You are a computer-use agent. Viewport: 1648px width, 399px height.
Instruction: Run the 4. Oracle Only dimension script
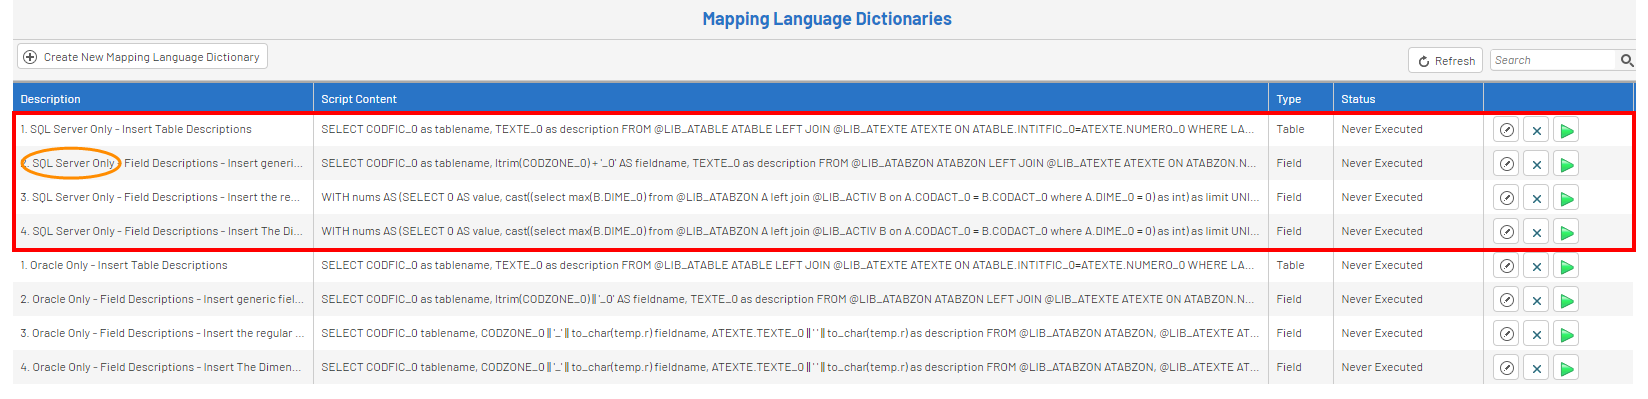(1567, 368)
